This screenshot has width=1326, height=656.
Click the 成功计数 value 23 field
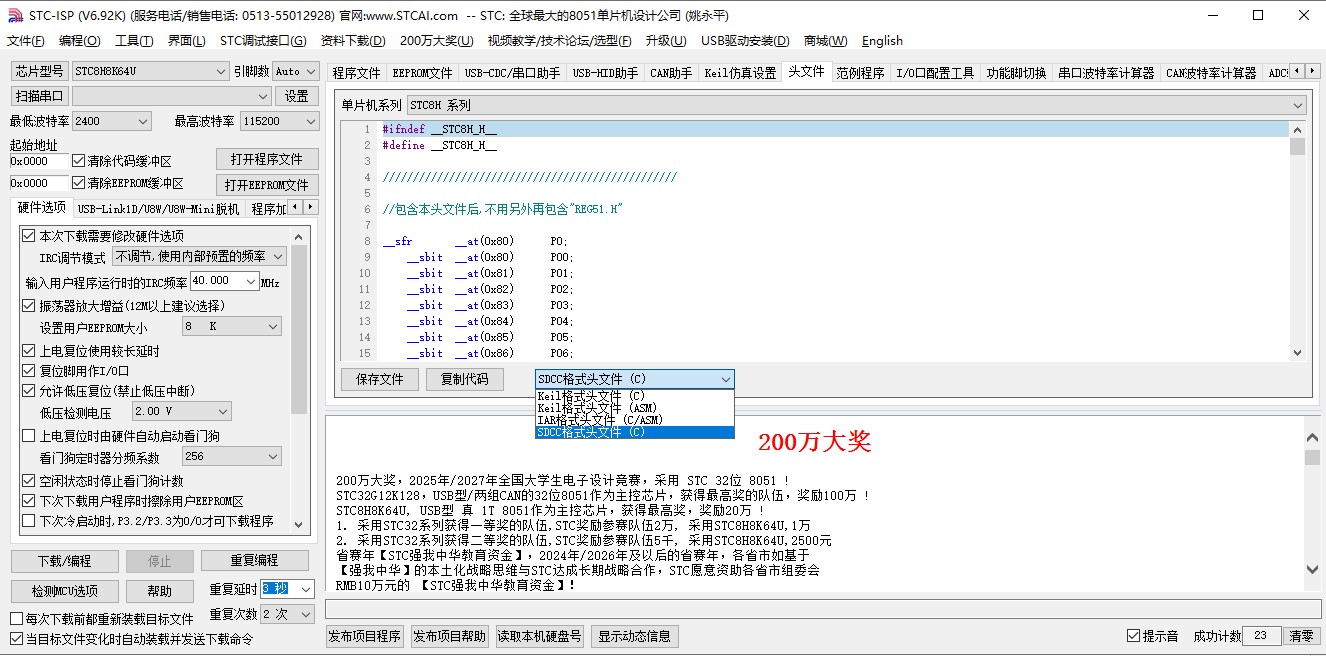pos(1261,636)
